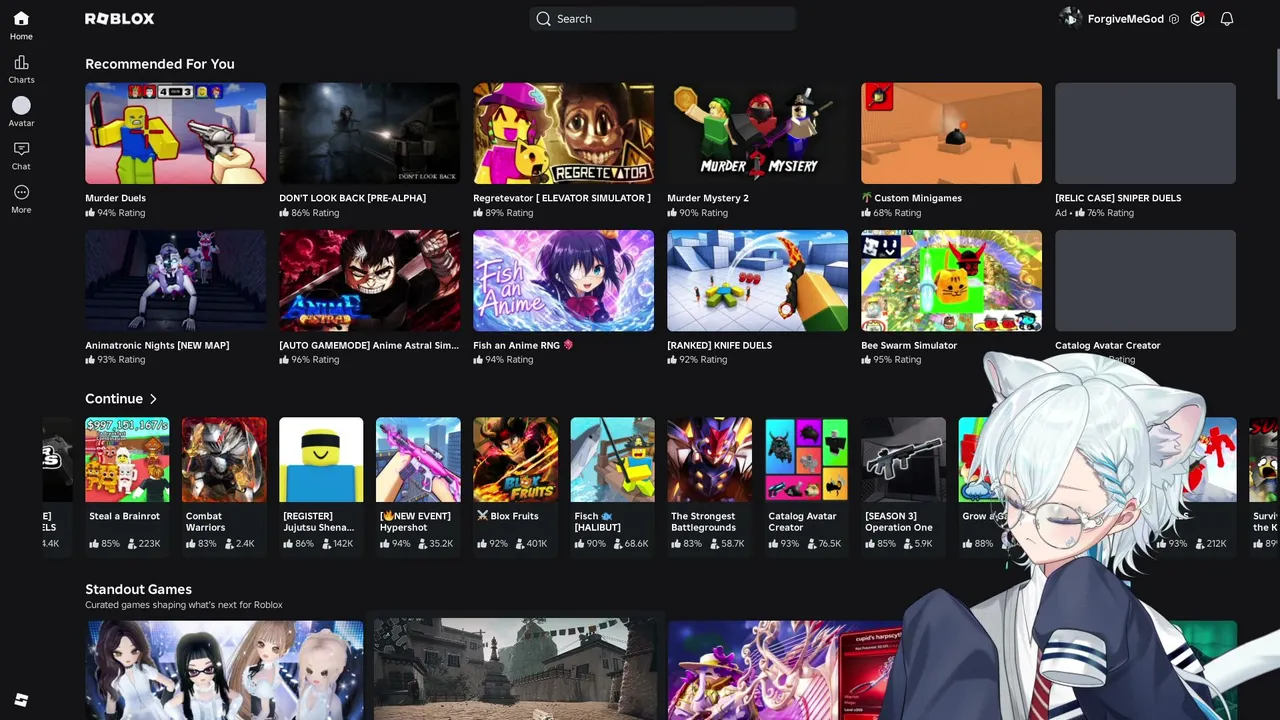Image resolution: width=1280 pixels, height=720 pixels.
Task: Open the Blox Fruits game icon
Action: pyautogui.click(x=515, y=460)
